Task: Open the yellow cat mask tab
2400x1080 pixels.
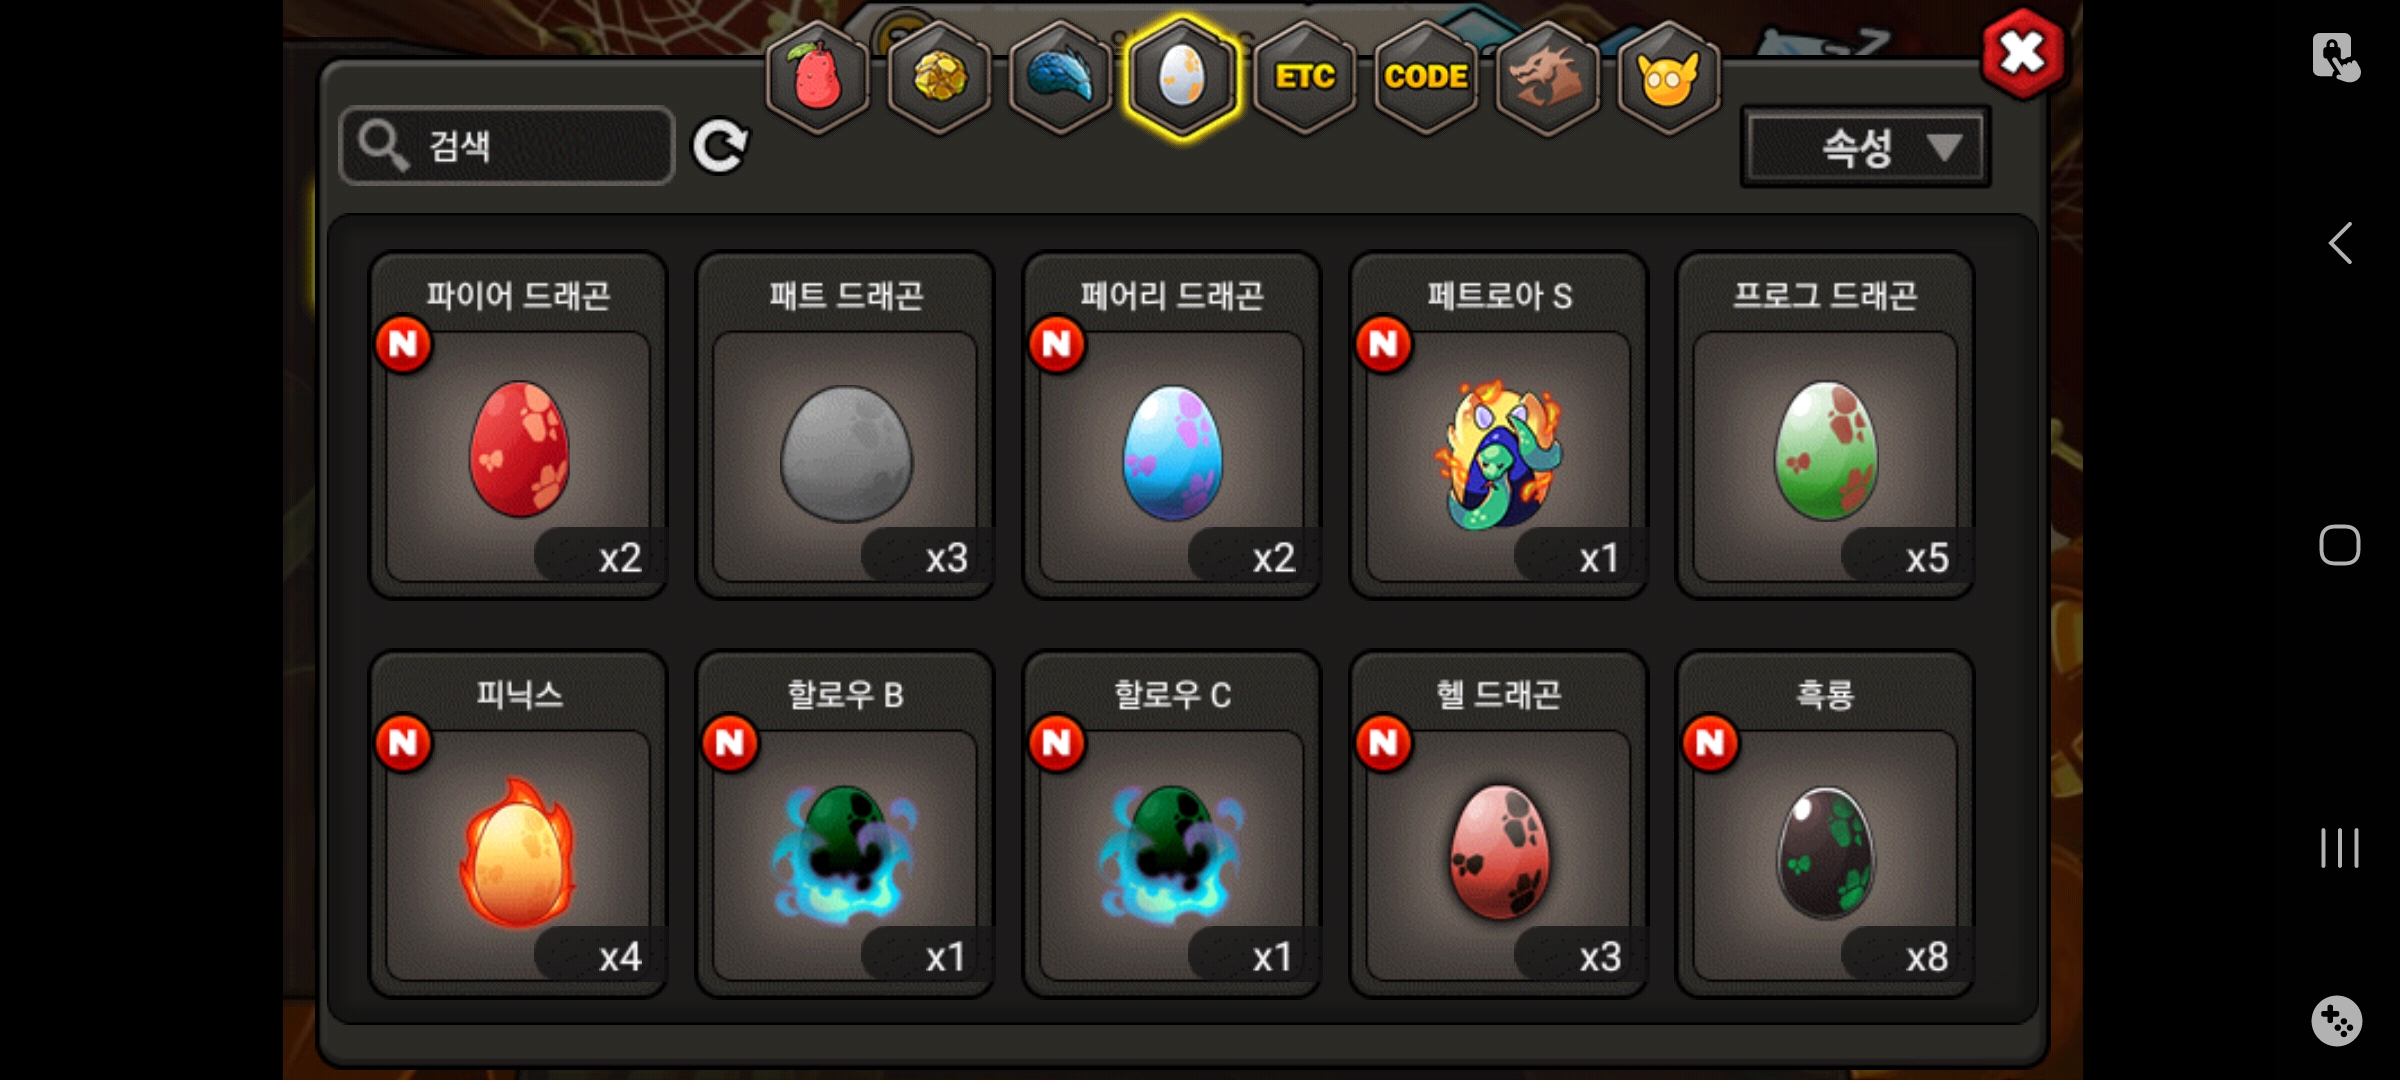Action: click(x=1669, y=76)
